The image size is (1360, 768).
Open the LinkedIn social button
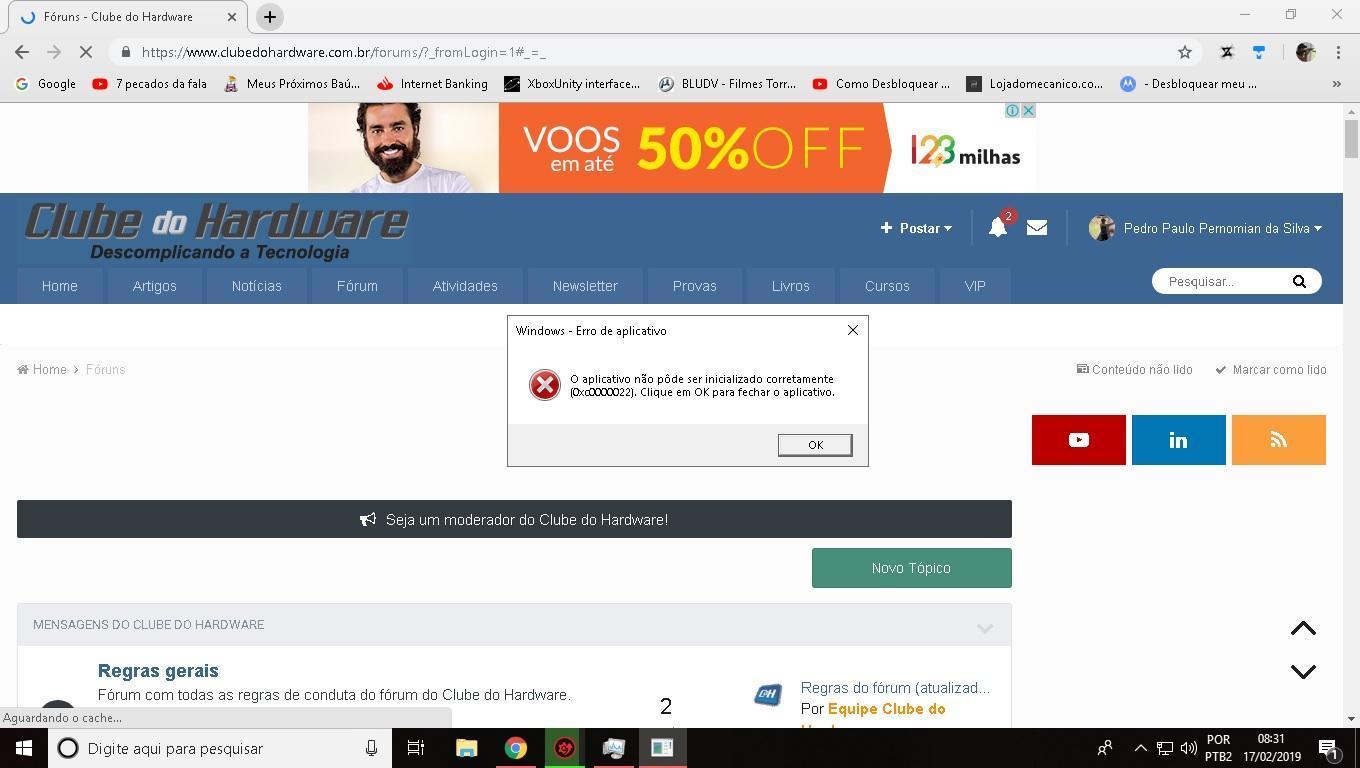click(x=1179, y=440)
